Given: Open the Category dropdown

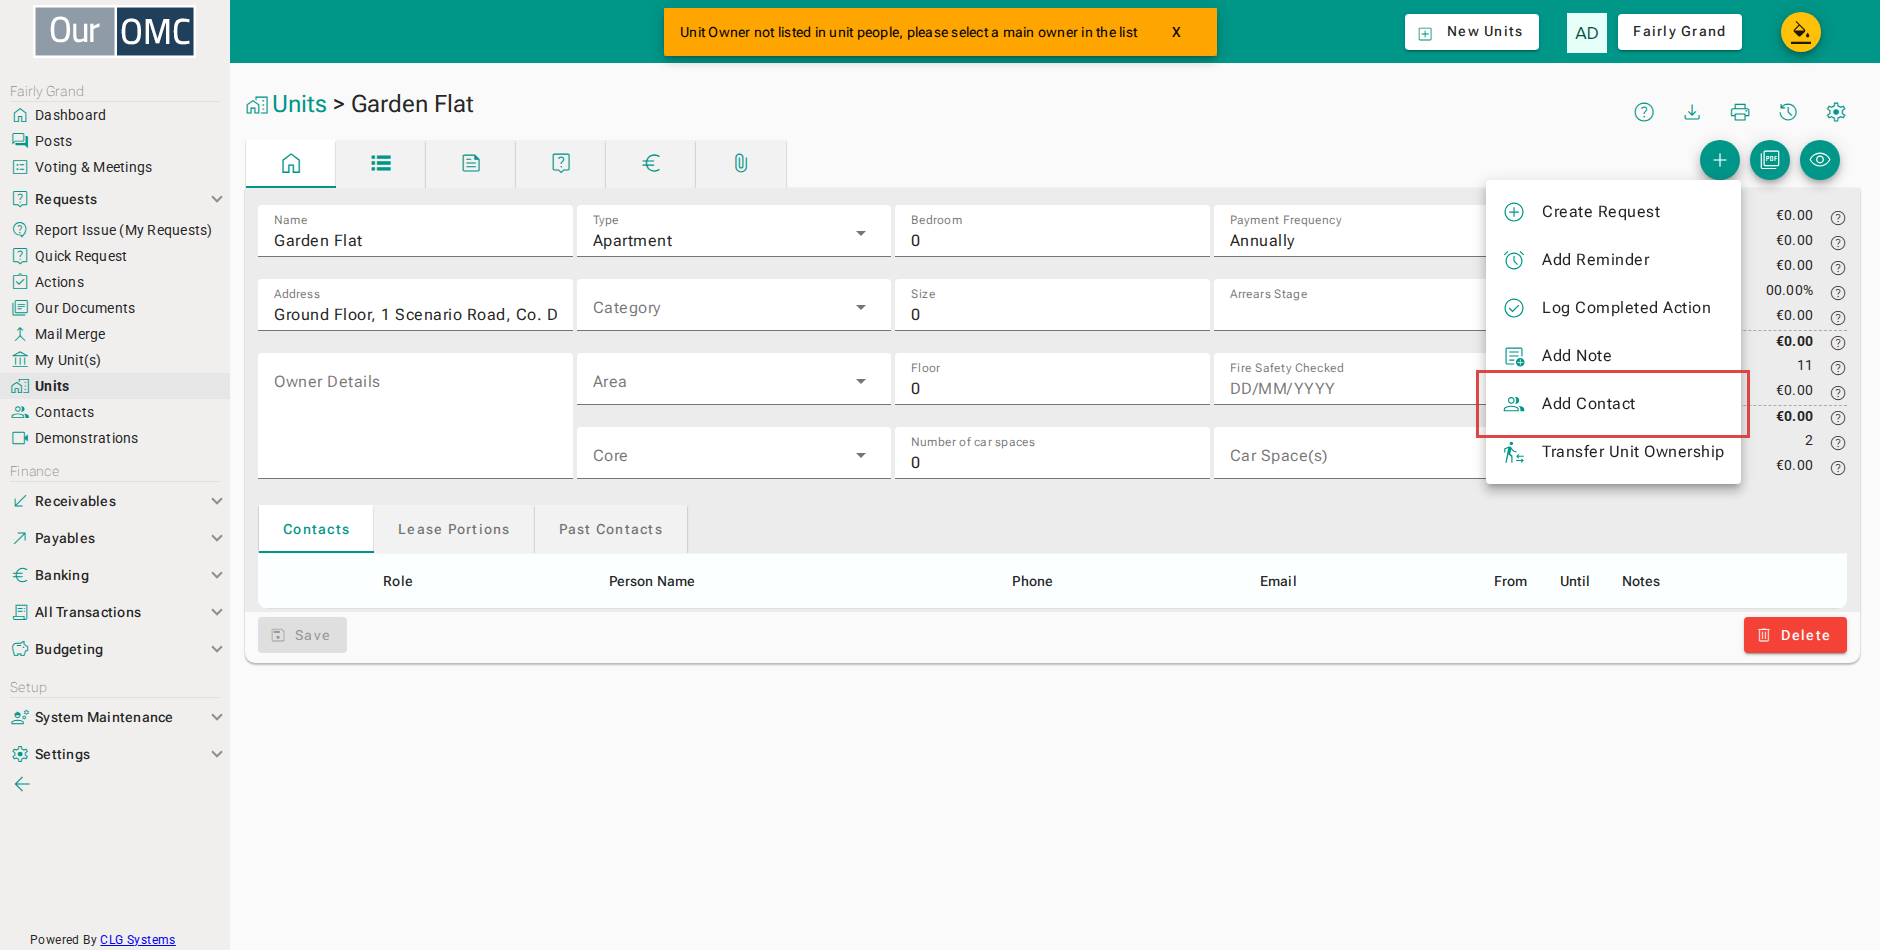Looking at the screenshot, I should pyautogui.click(x=734, y=305).
